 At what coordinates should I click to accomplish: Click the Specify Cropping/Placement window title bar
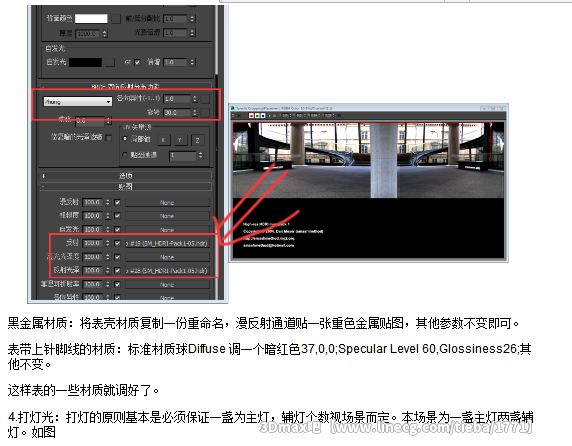368,108
